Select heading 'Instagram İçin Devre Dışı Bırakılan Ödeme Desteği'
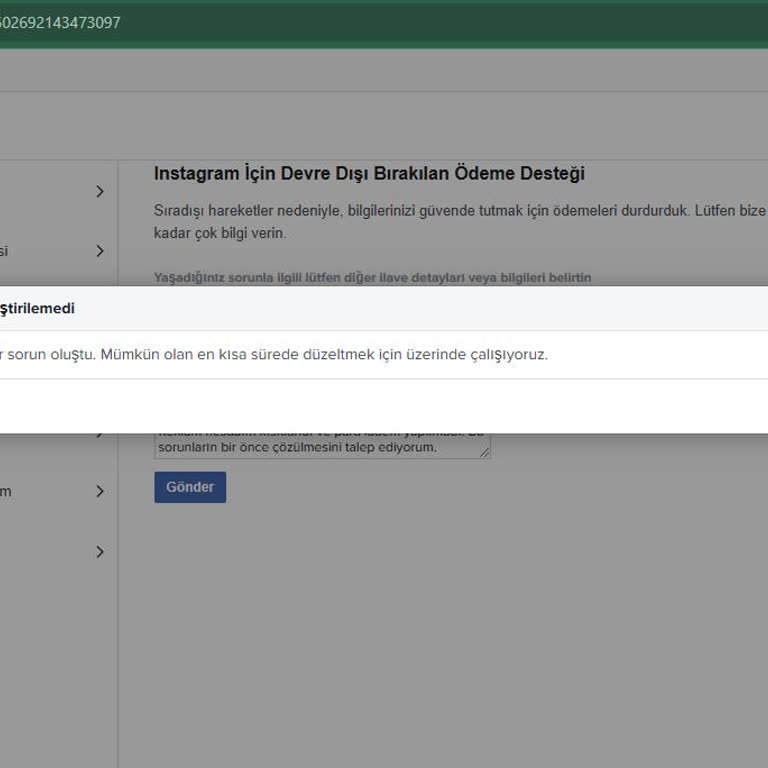768x768 pixels. (369, 173)
